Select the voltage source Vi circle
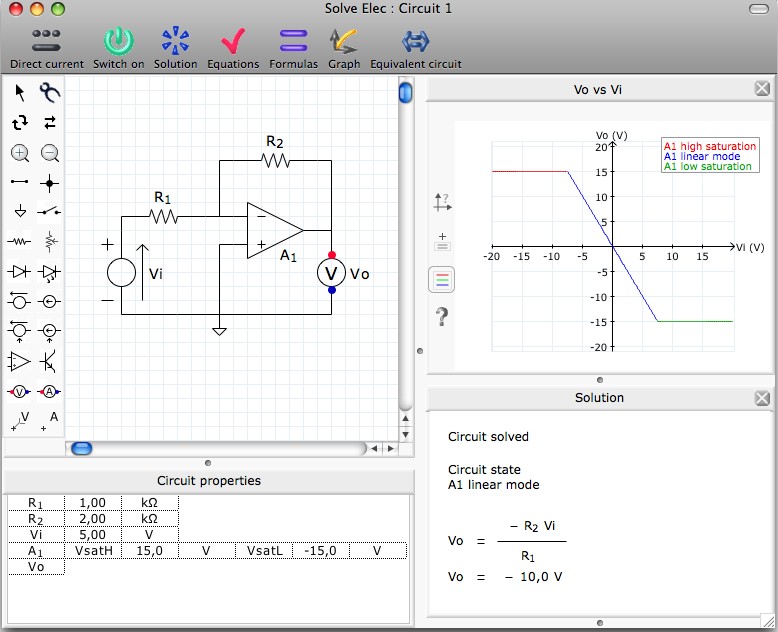778x632 pixels. 122,273
